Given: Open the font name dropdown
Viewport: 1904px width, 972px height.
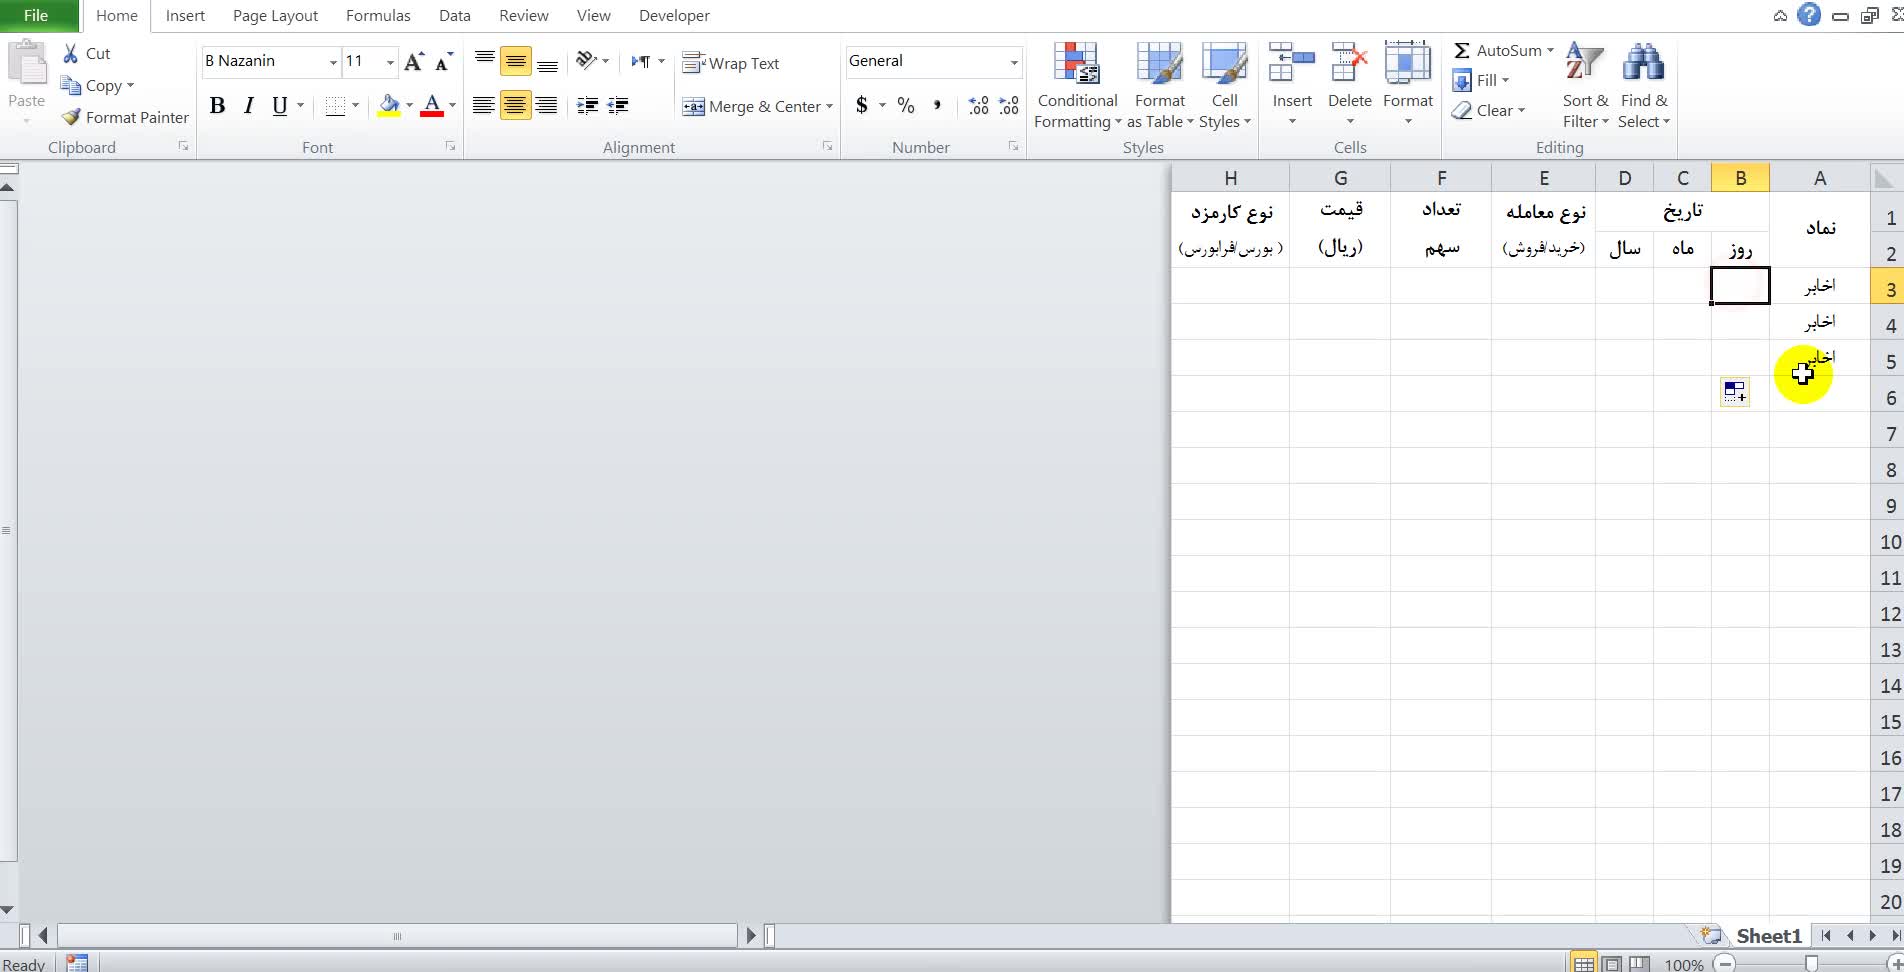Looking at the screenshot, I should click(333, 62).
